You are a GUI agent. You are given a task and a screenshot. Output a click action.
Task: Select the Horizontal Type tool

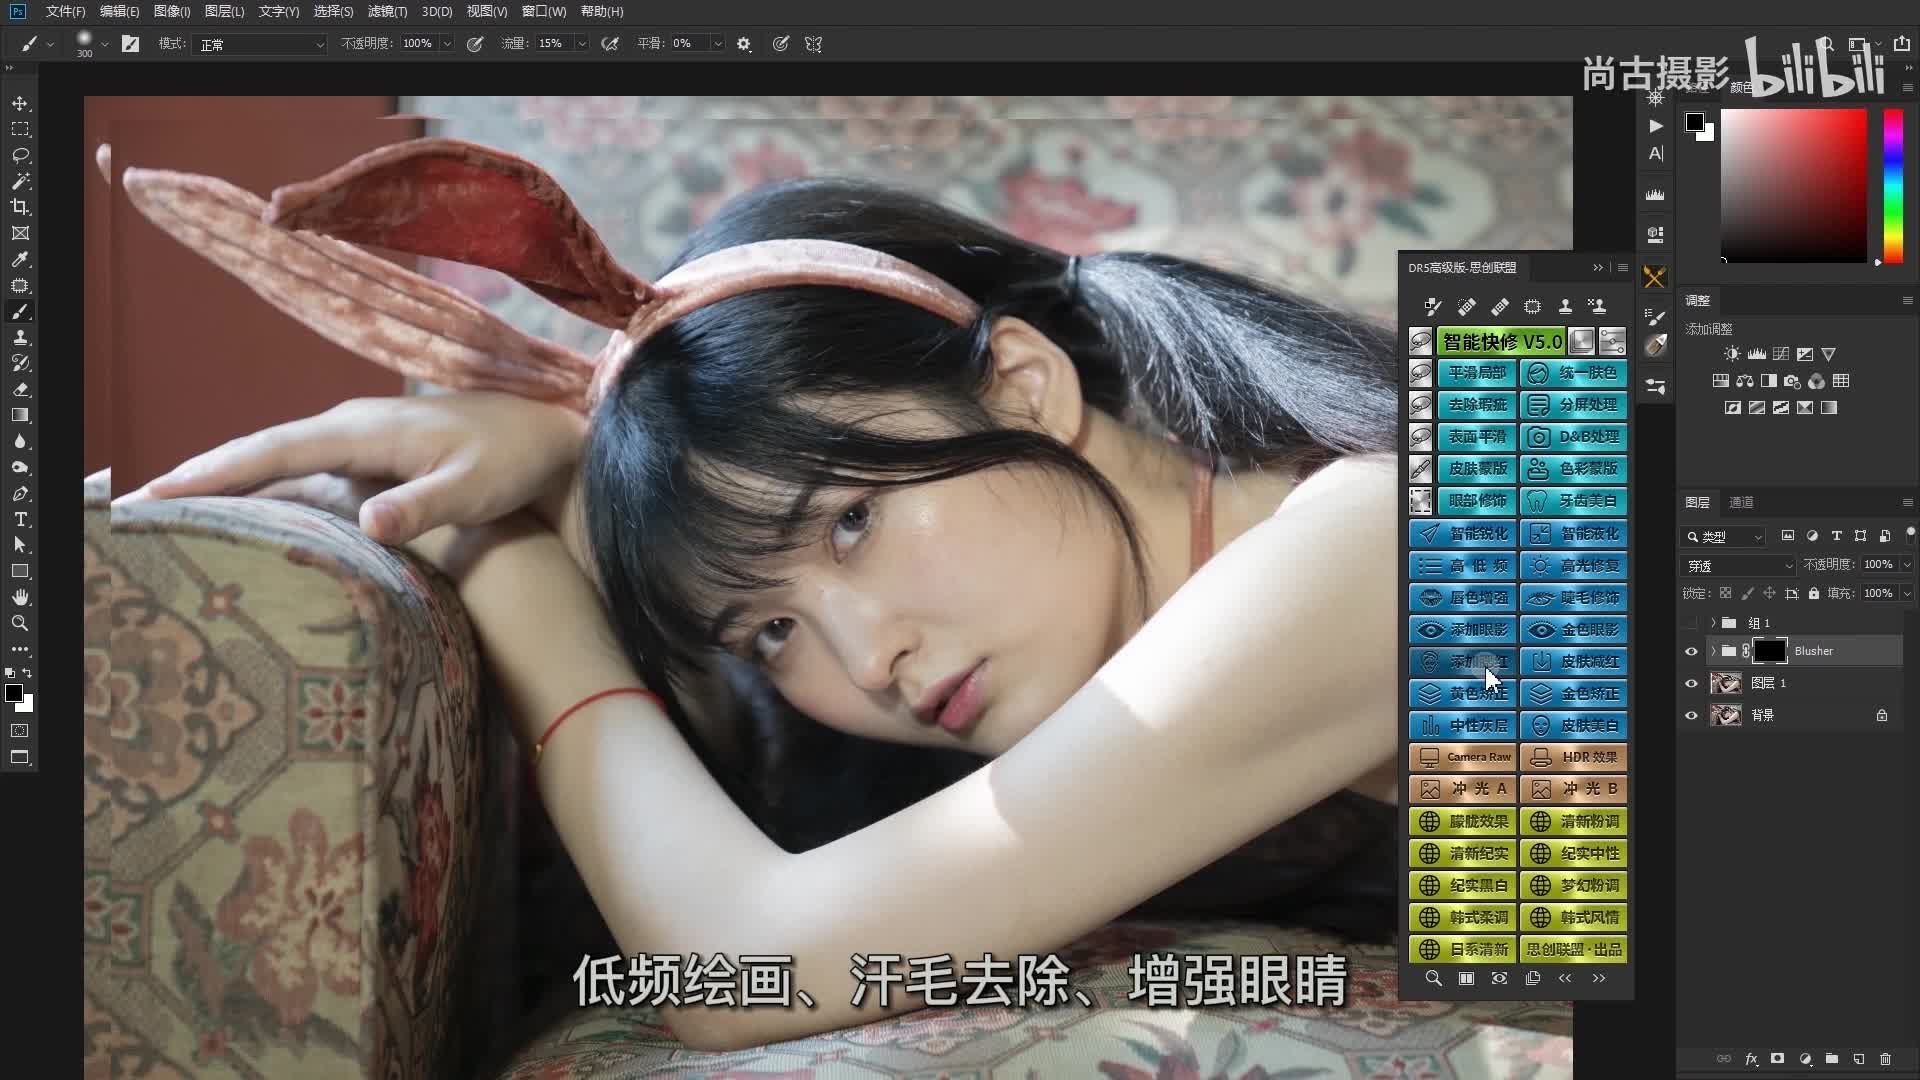(20, 519)
